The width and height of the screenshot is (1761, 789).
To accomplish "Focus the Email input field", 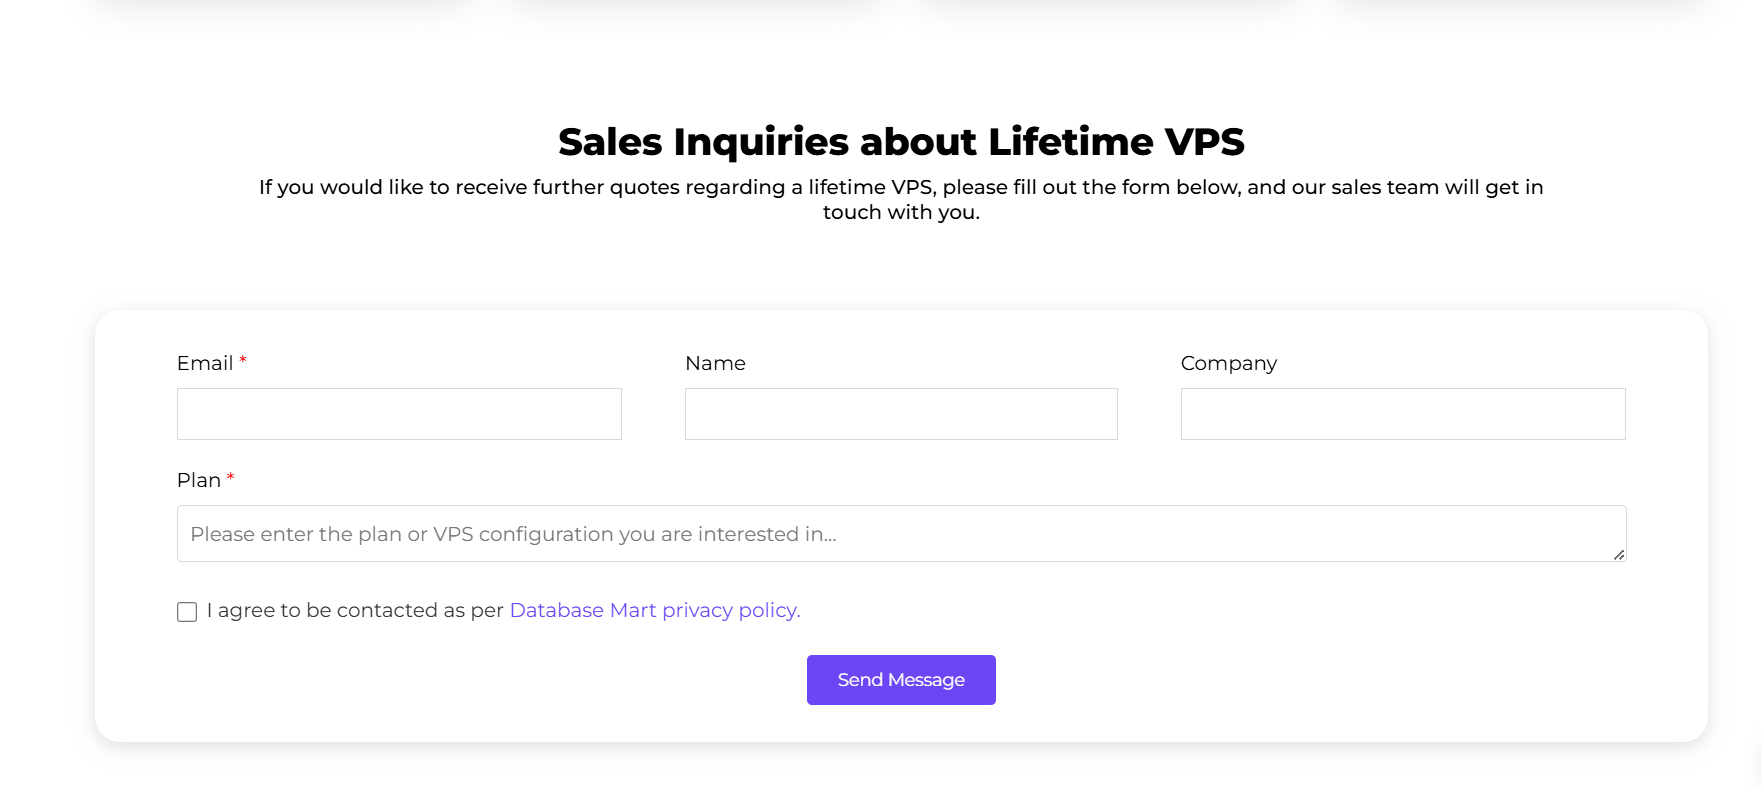I will [398, 413].
